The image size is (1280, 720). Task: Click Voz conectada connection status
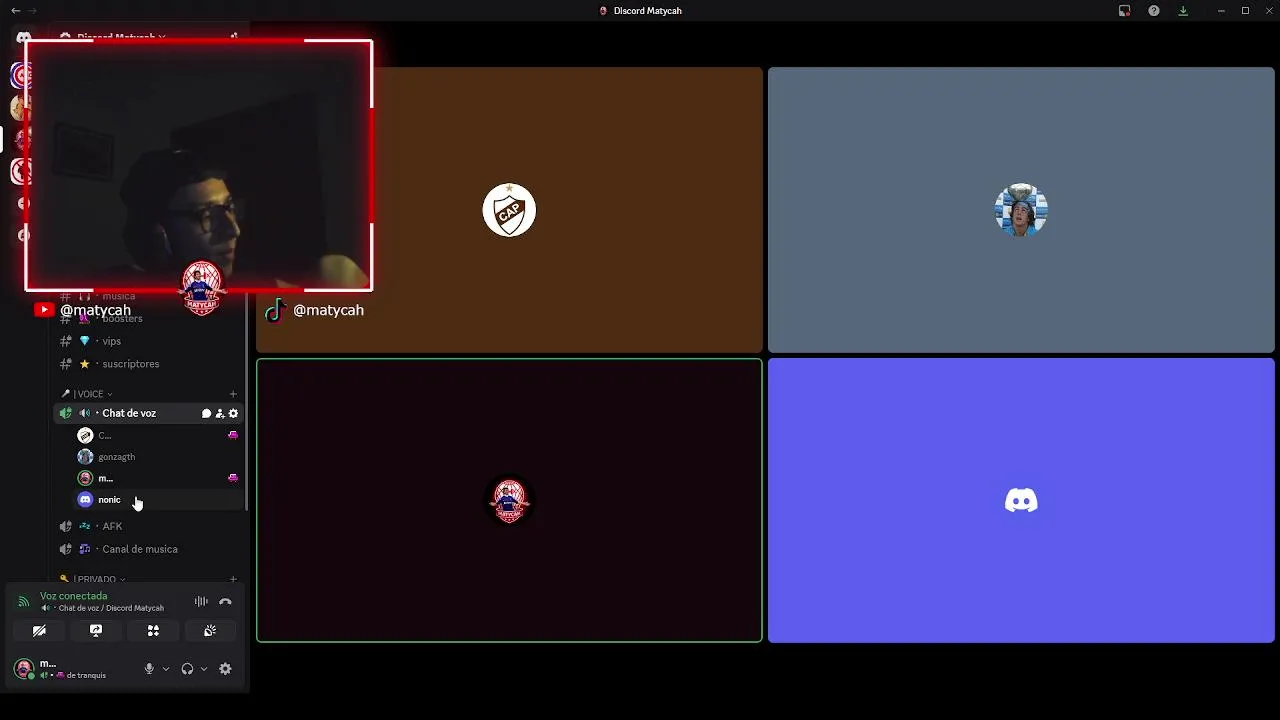coord(73,596)
